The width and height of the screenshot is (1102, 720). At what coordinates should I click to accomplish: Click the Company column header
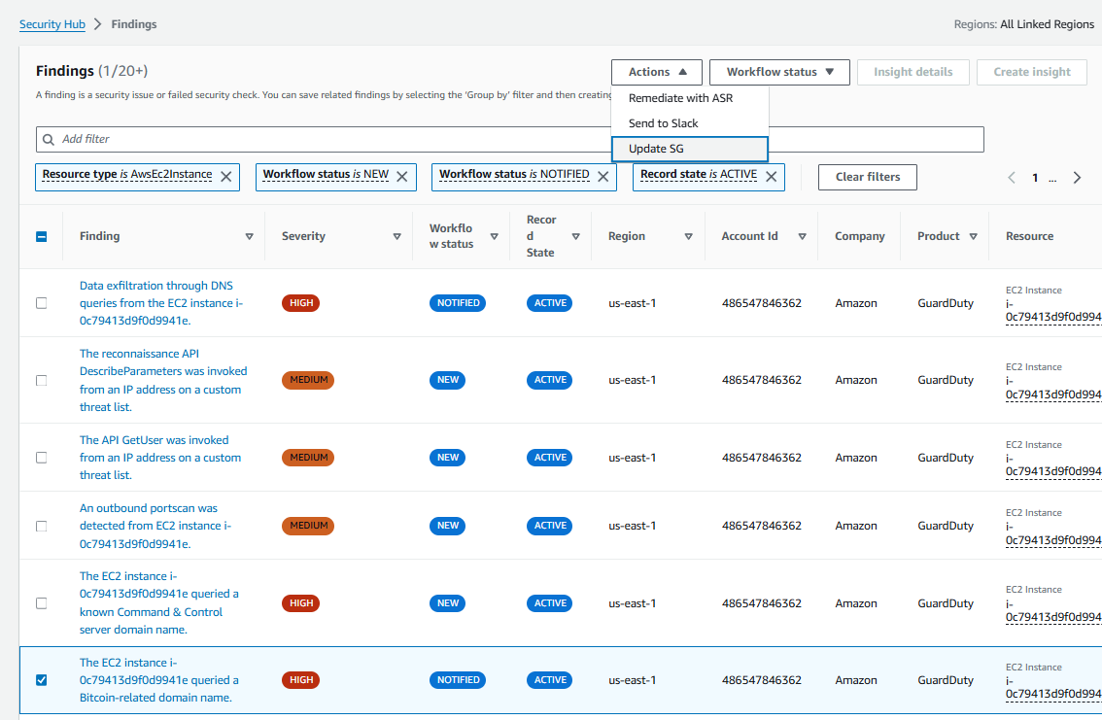(x=860, y=236)
